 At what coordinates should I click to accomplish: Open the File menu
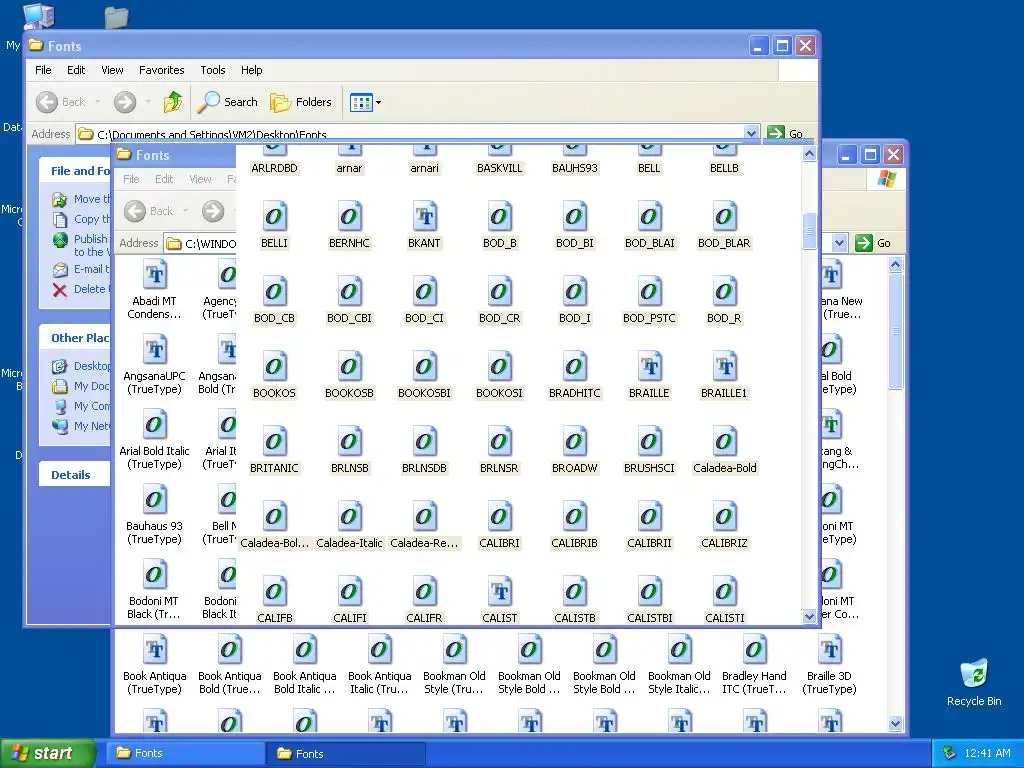coord(43,70)
